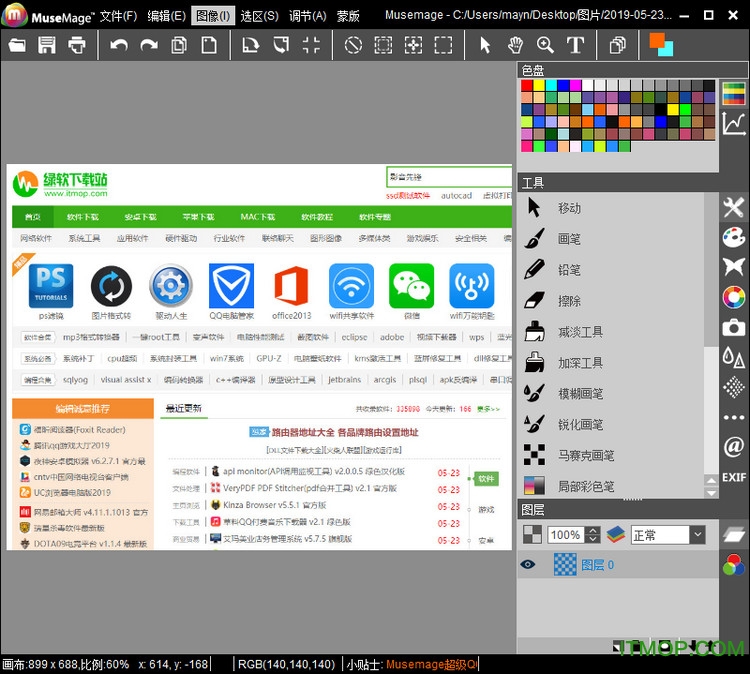The width and height of the screenshot is (750, 674).
Task: Redo the last action
Action: click(x=149, y=45)
